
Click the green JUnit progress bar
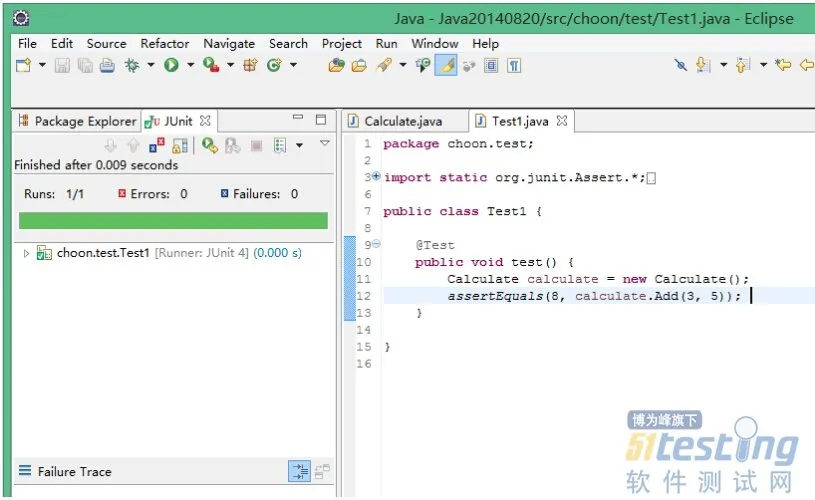173,220
